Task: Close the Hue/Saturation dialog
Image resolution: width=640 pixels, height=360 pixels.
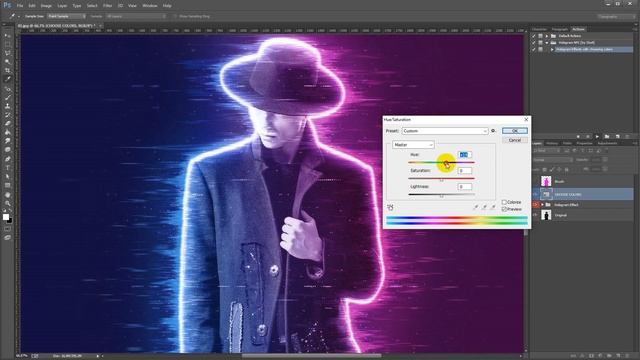Action: pos(526,120)
